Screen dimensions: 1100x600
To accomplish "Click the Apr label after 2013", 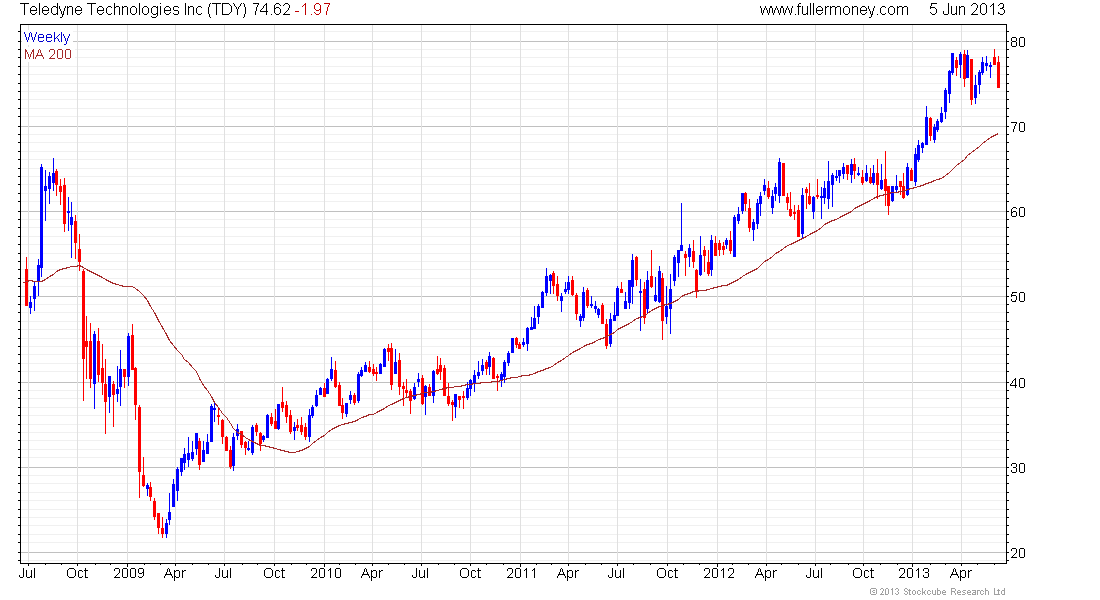I will 960,573.
